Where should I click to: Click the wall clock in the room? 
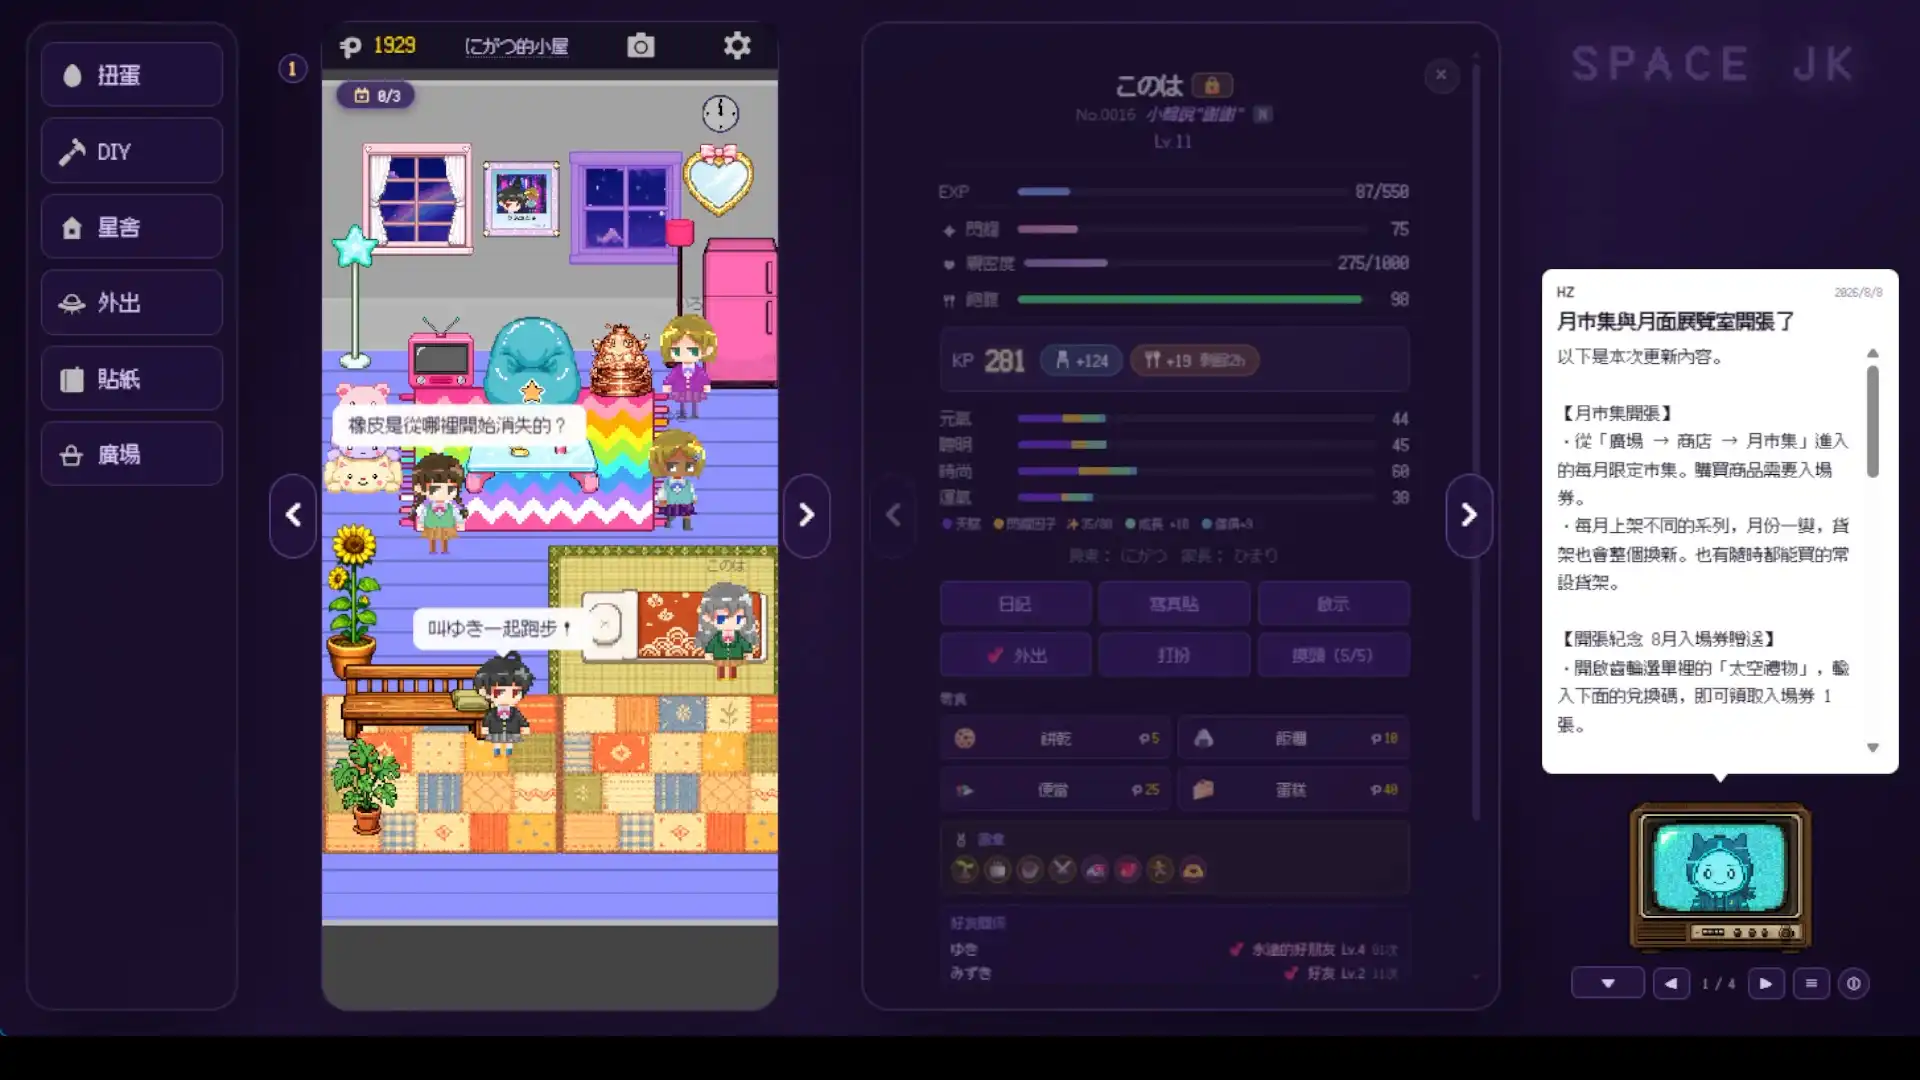tap(720, 114)
